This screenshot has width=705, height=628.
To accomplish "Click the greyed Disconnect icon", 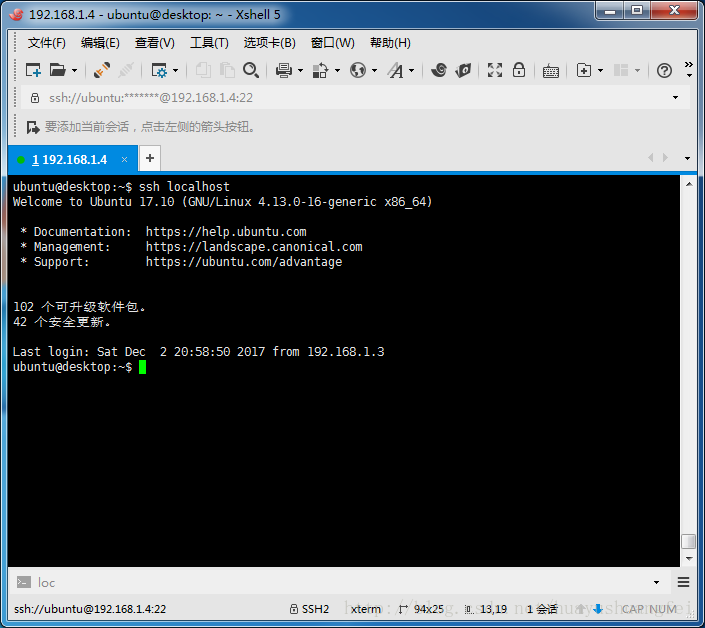I will pyautogui.click(x=125, y=70).
